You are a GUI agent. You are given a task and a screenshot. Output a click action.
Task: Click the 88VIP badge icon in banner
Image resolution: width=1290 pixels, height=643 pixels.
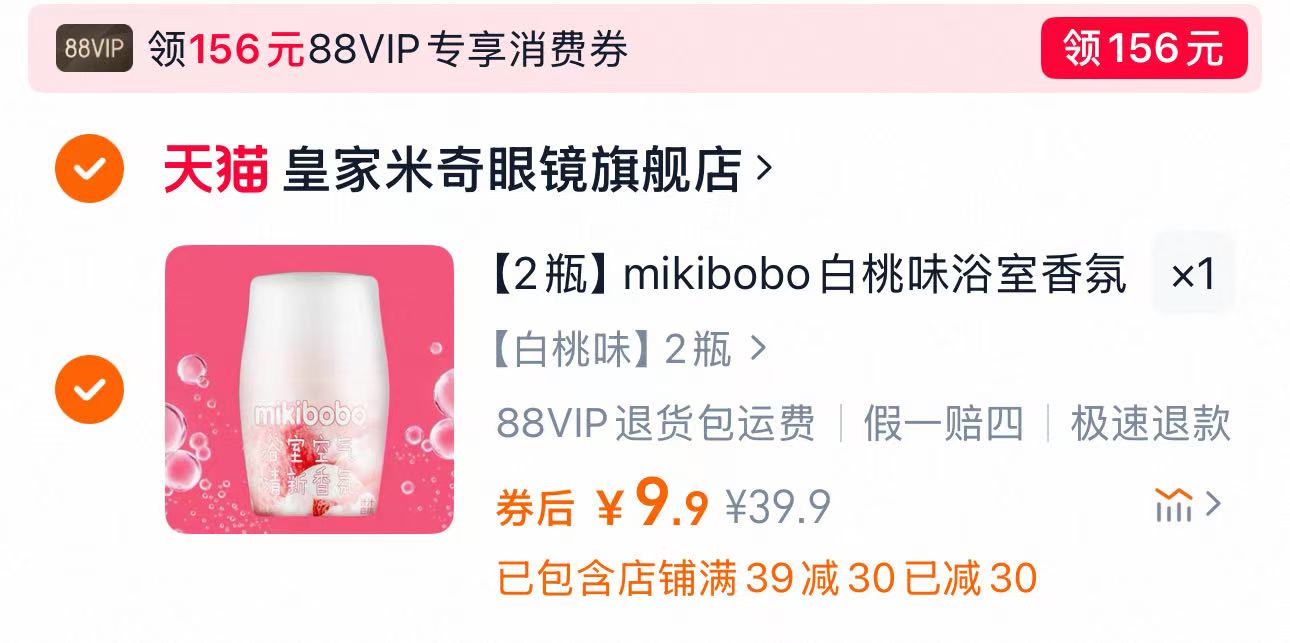pyautogui.click(x=94, y=48)
